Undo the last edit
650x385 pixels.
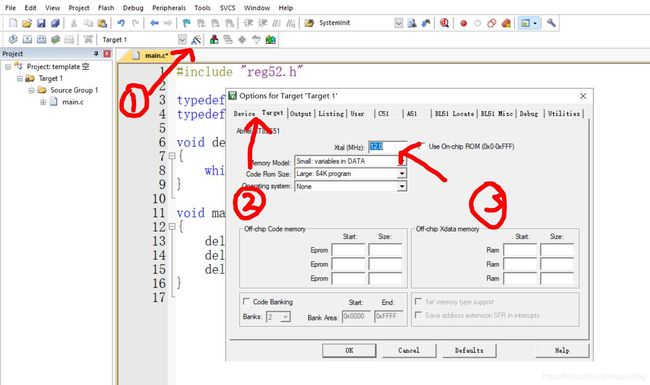(x=121, y=23)
